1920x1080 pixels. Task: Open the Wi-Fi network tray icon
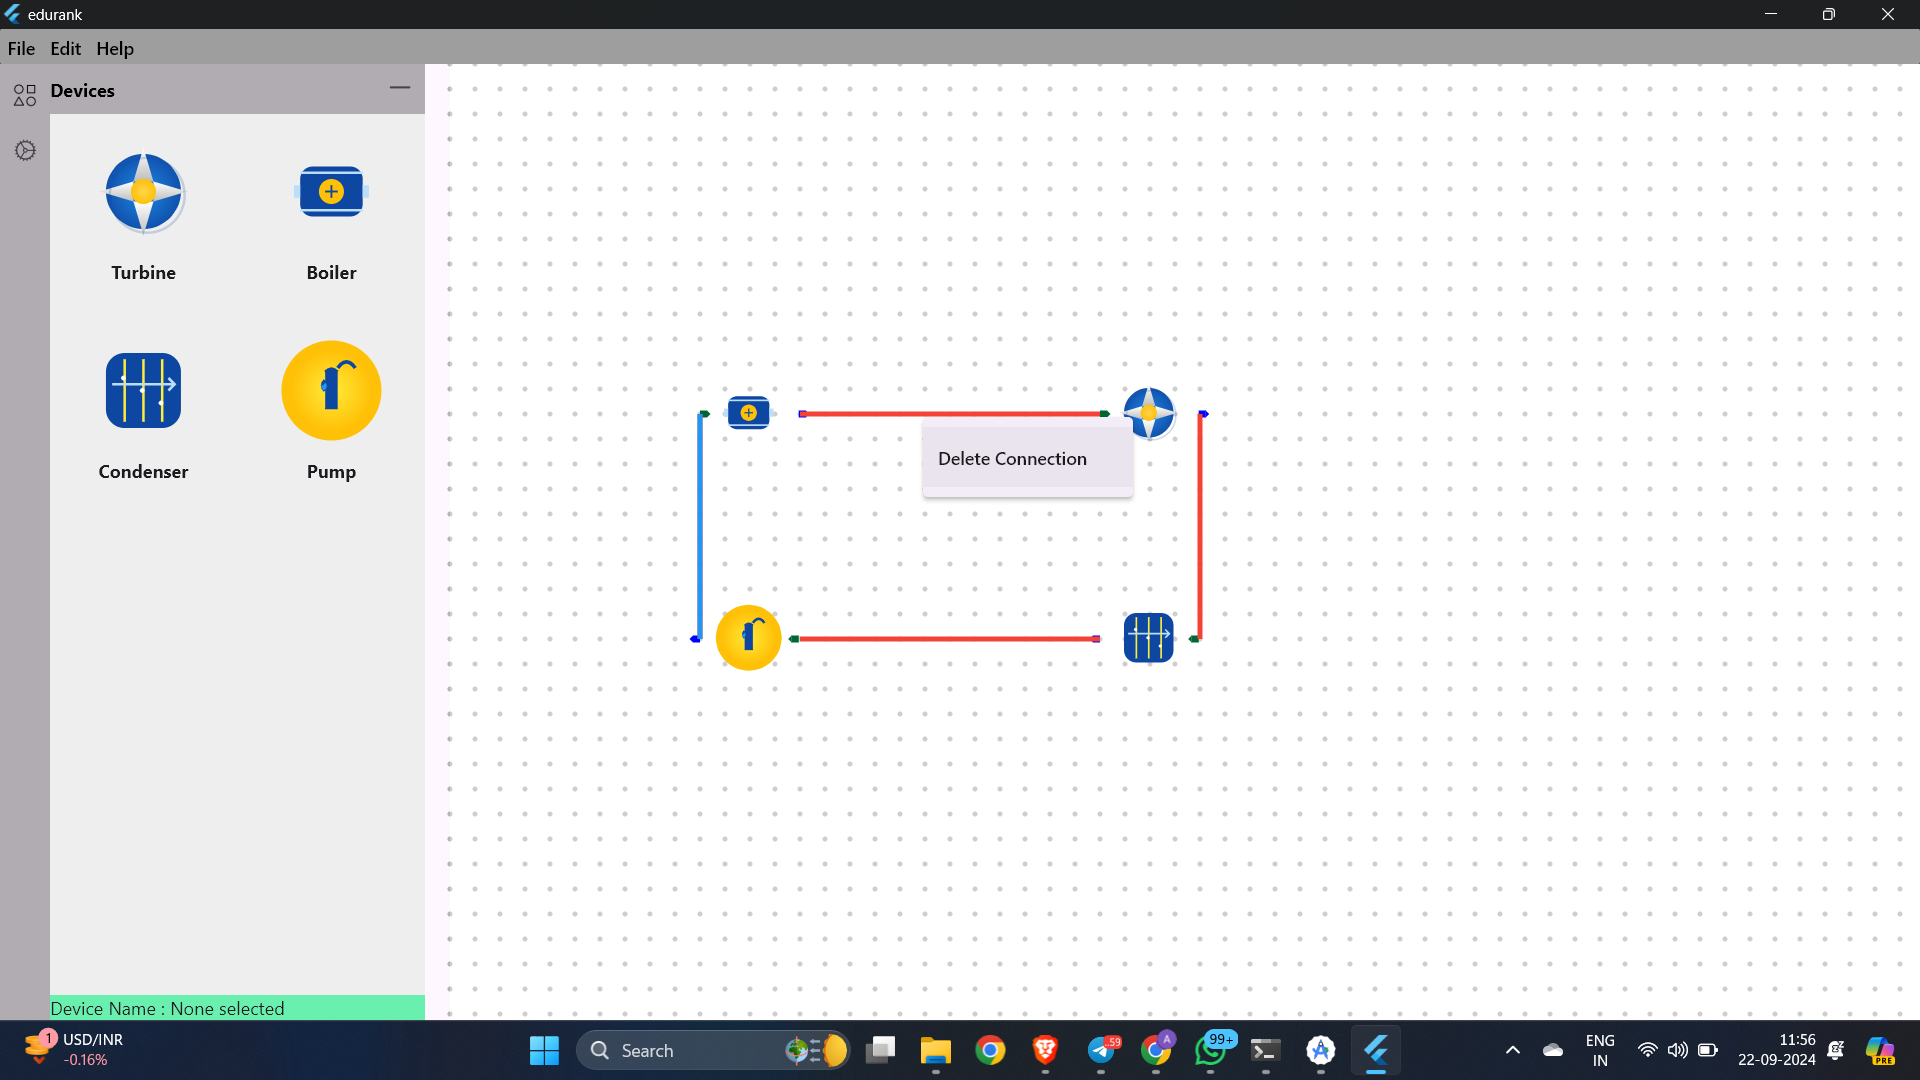pos(1647,1050)
